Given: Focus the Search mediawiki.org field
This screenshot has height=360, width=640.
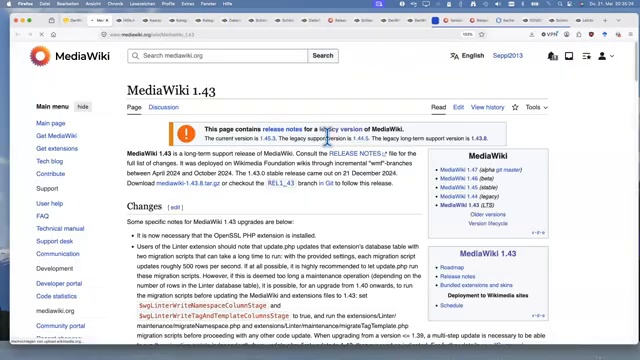Looking at the screenshot, I should point(218,56).
